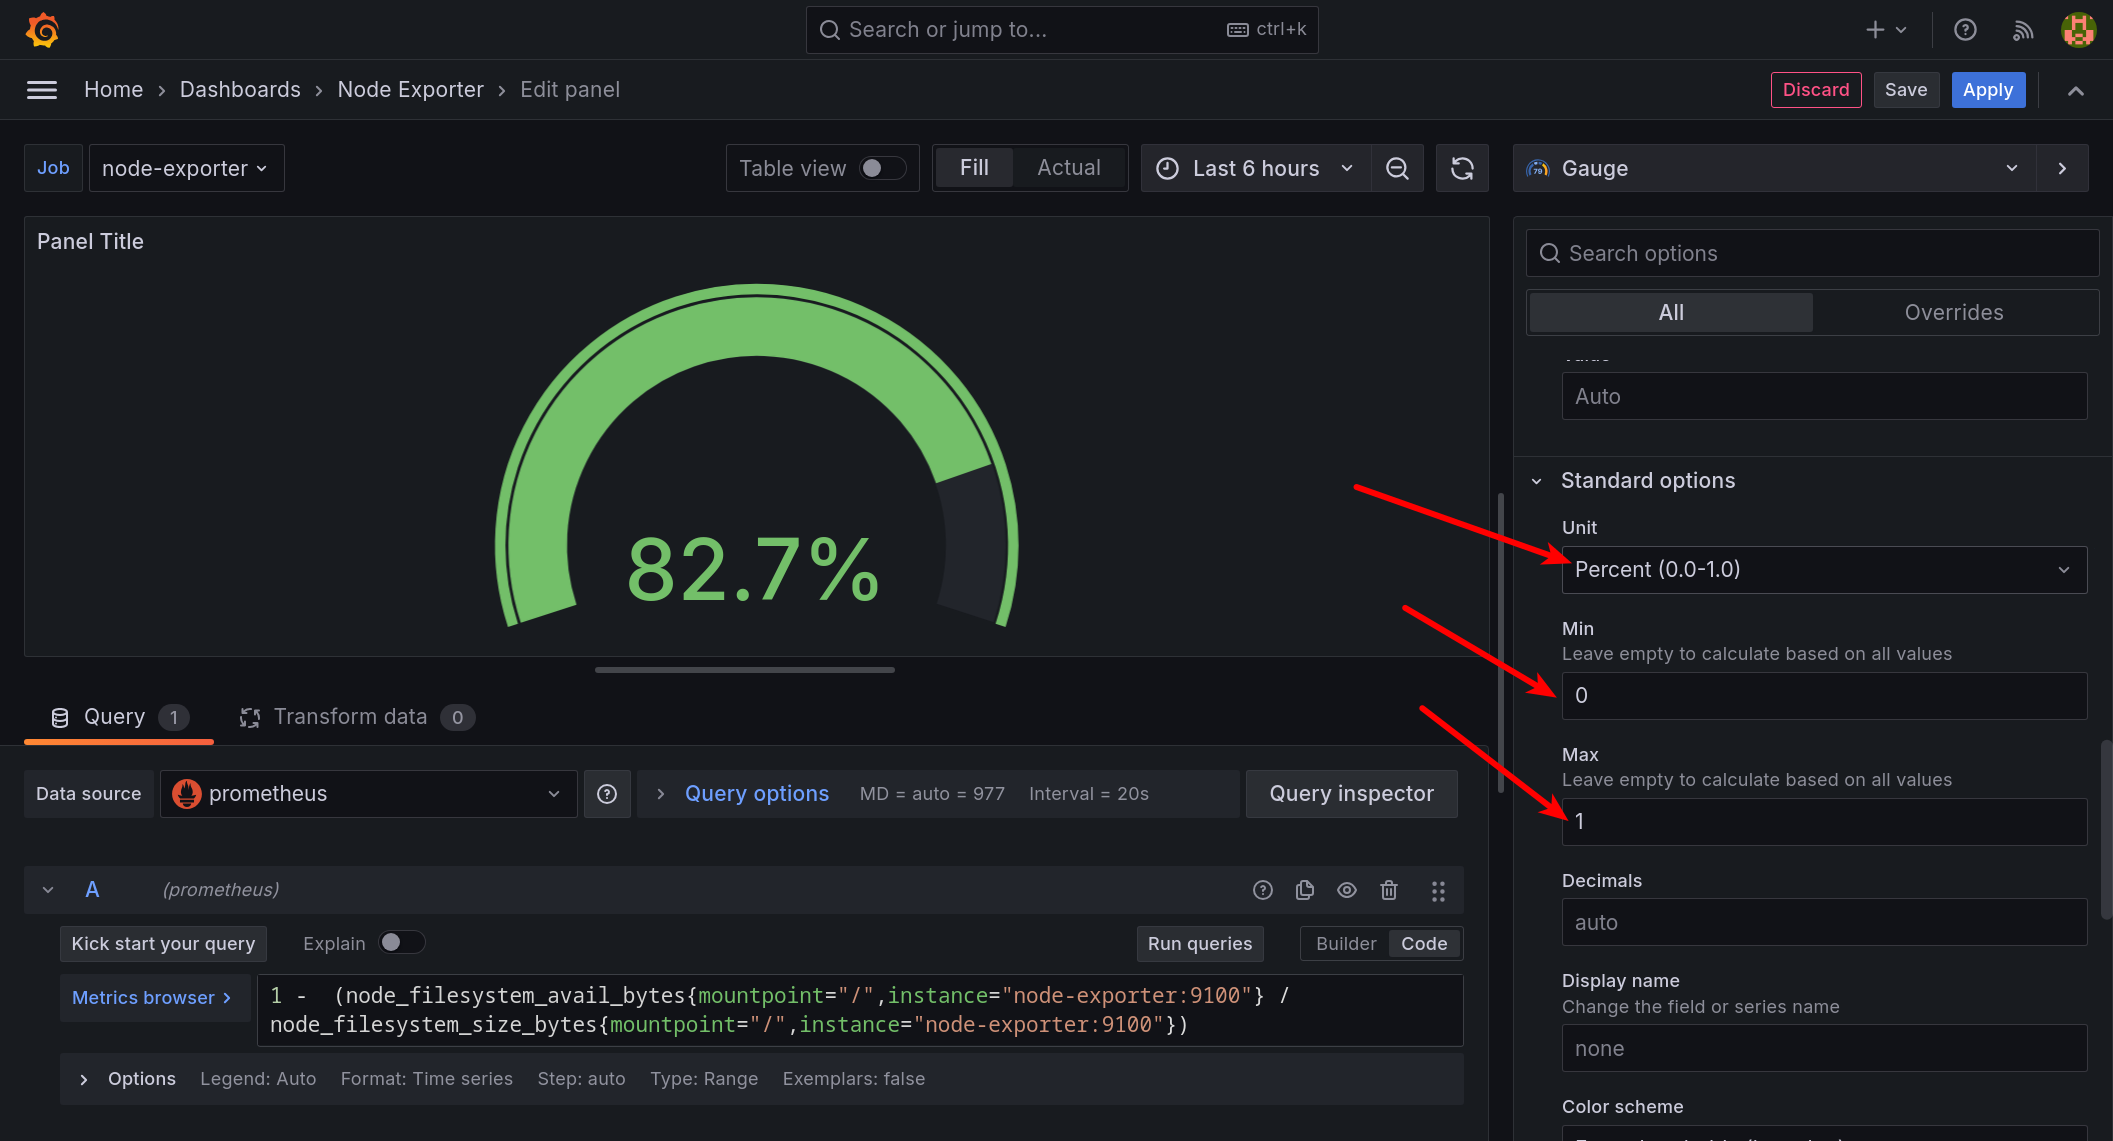Focus the Search or jump to field

[1062, 30]
